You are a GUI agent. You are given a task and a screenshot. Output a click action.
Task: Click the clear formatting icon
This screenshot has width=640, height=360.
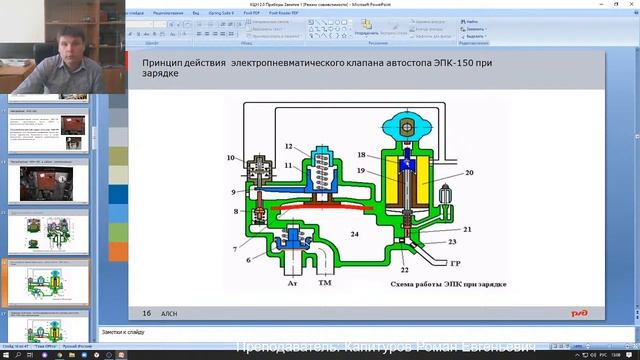188,24
